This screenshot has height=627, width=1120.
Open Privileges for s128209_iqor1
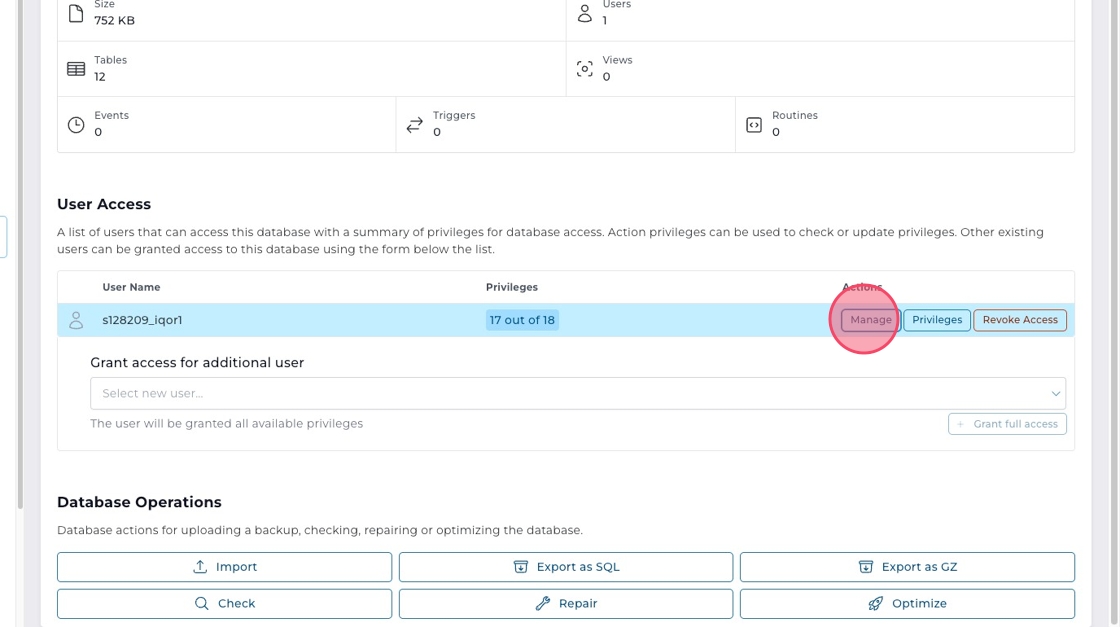[937, 320]
